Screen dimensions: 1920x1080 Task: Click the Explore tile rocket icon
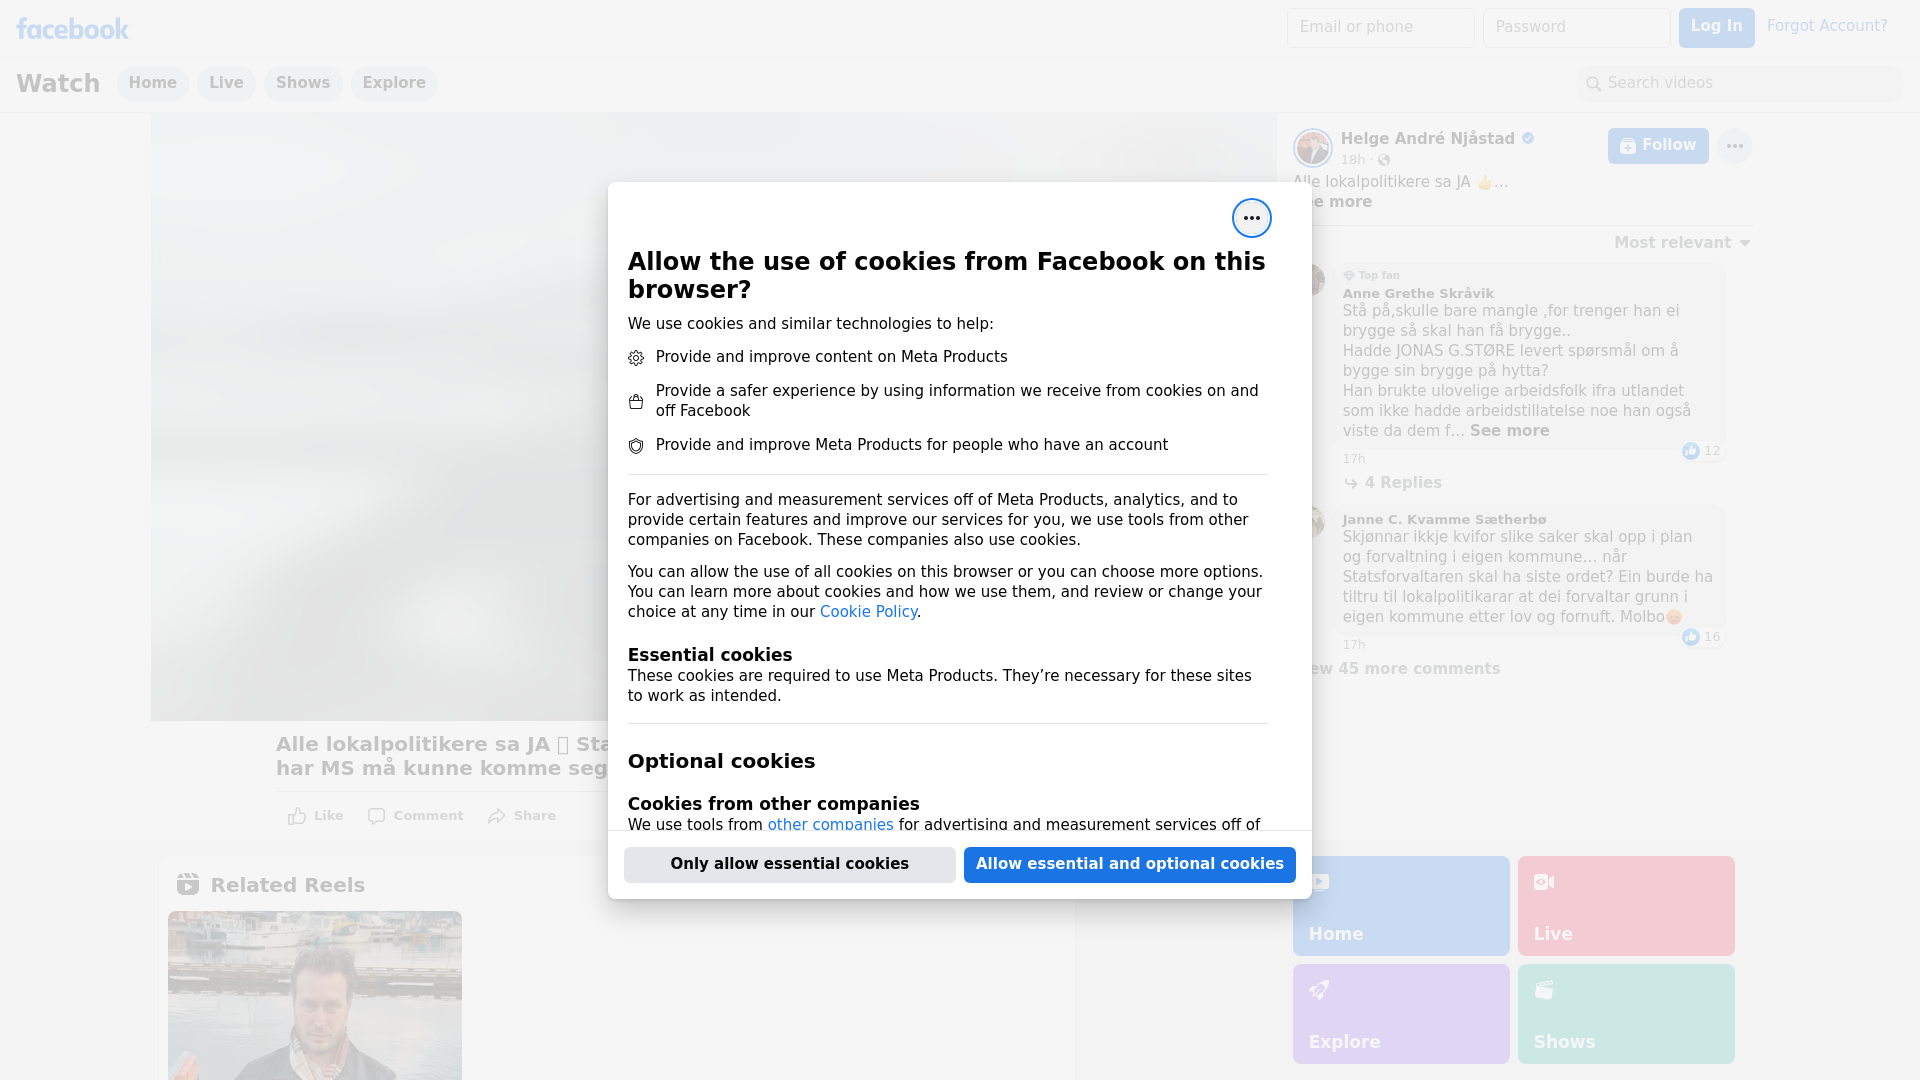[1320, 990]
